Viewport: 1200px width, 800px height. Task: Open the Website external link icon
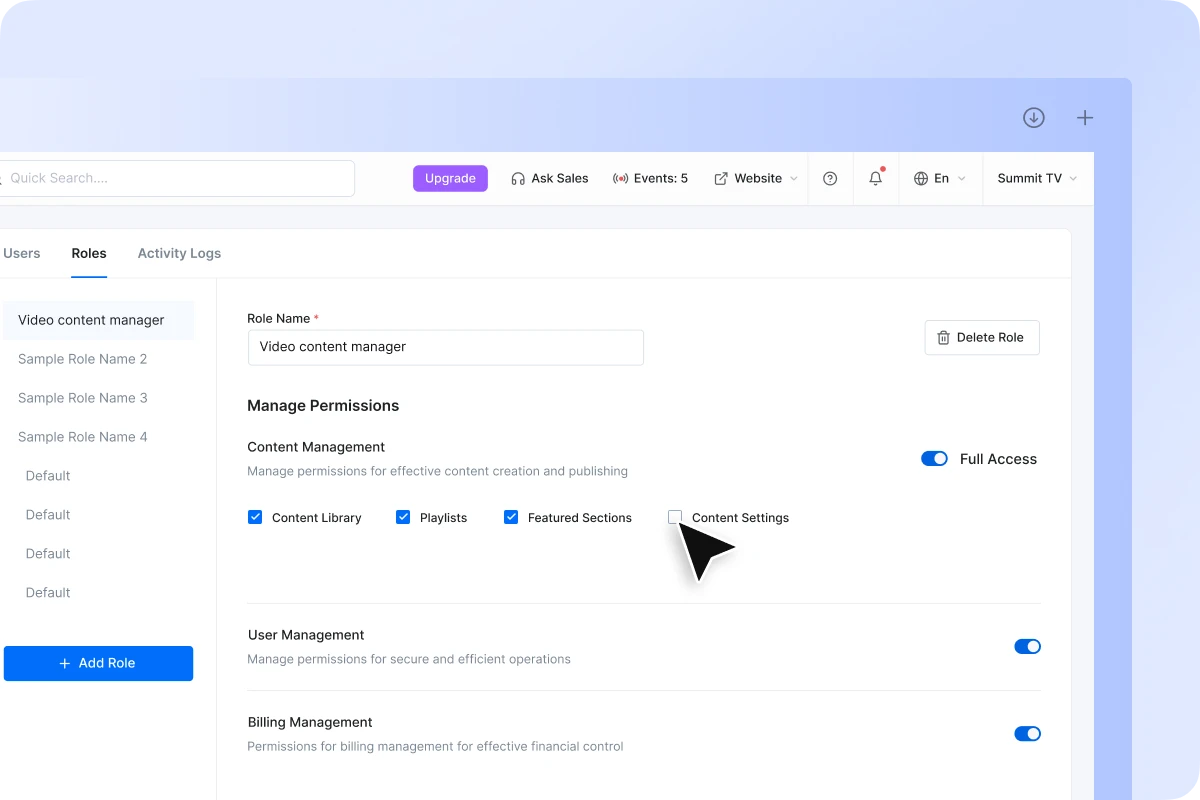click(721, 178)
